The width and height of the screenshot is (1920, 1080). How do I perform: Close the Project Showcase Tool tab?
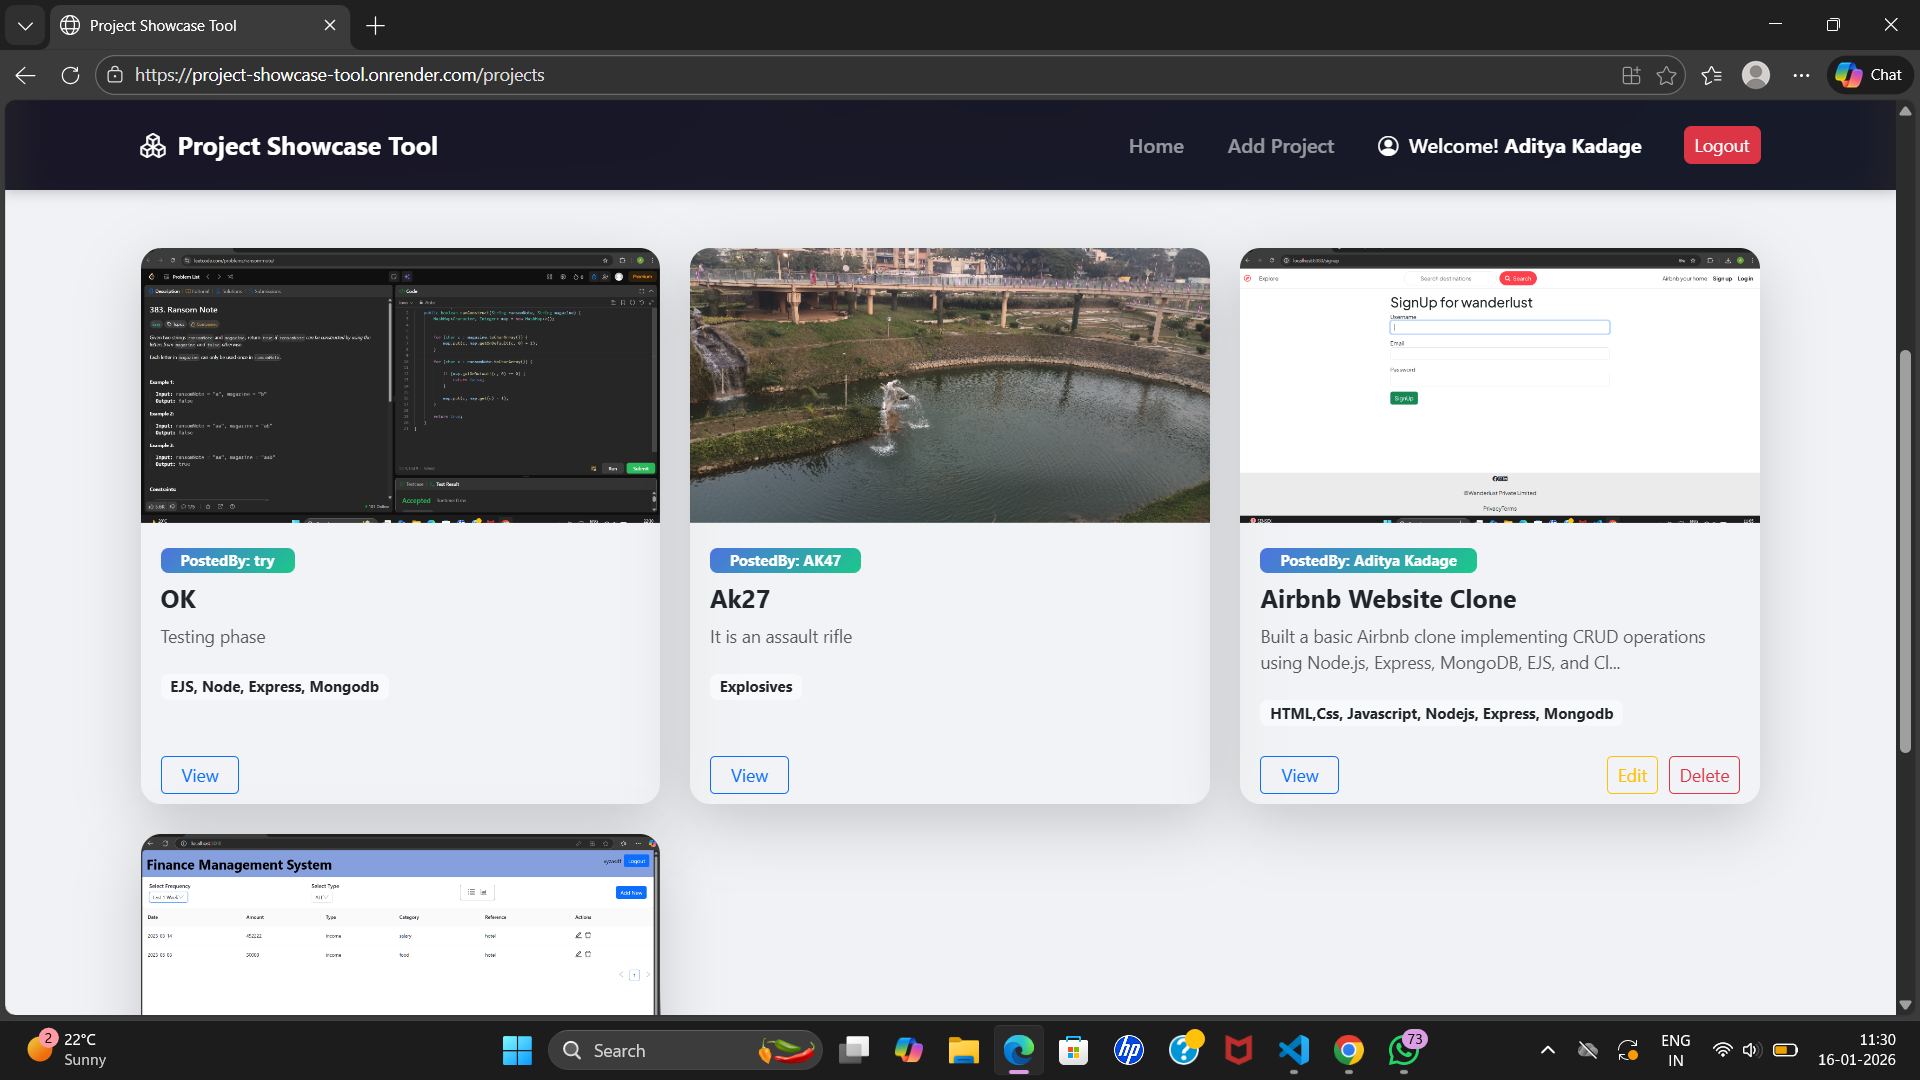click(330, 26)
